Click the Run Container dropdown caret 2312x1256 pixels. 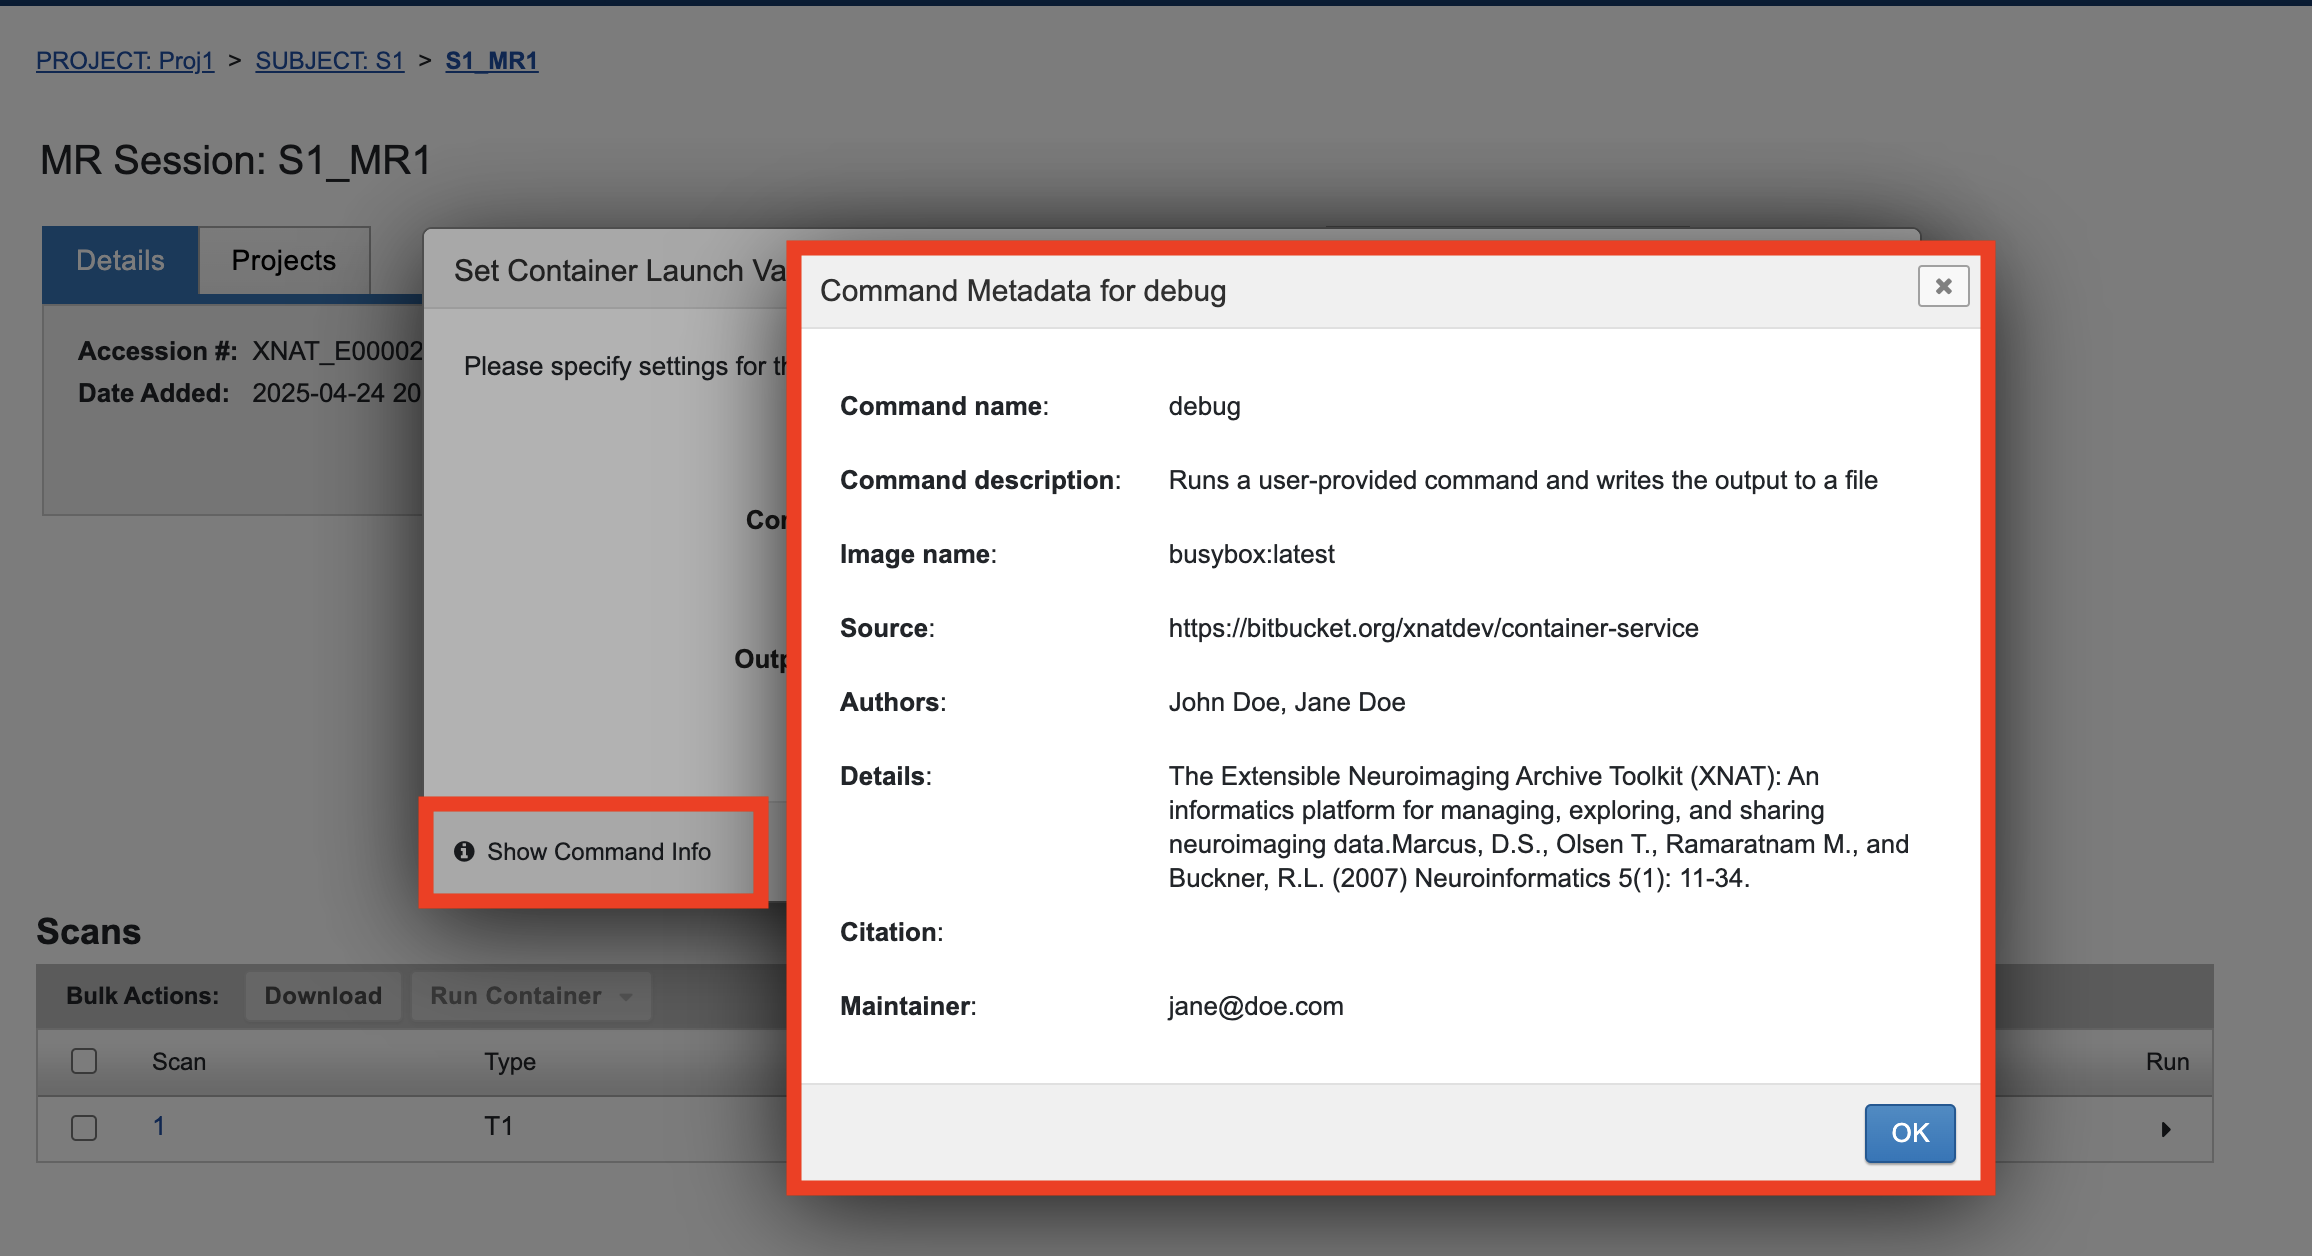click(626, 997)
